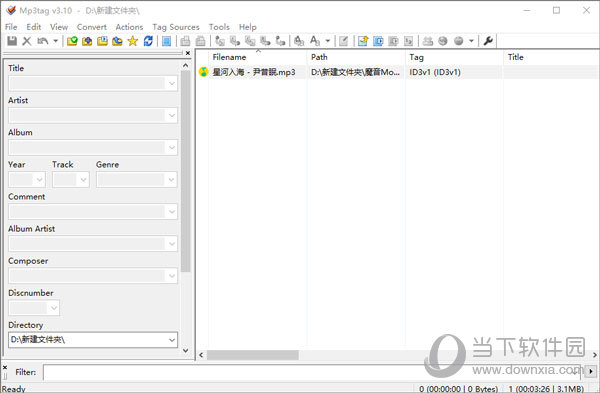The image size is (600, 393).
Task: Click the Remove tag X icon
Action: click(x=27, y=41)
